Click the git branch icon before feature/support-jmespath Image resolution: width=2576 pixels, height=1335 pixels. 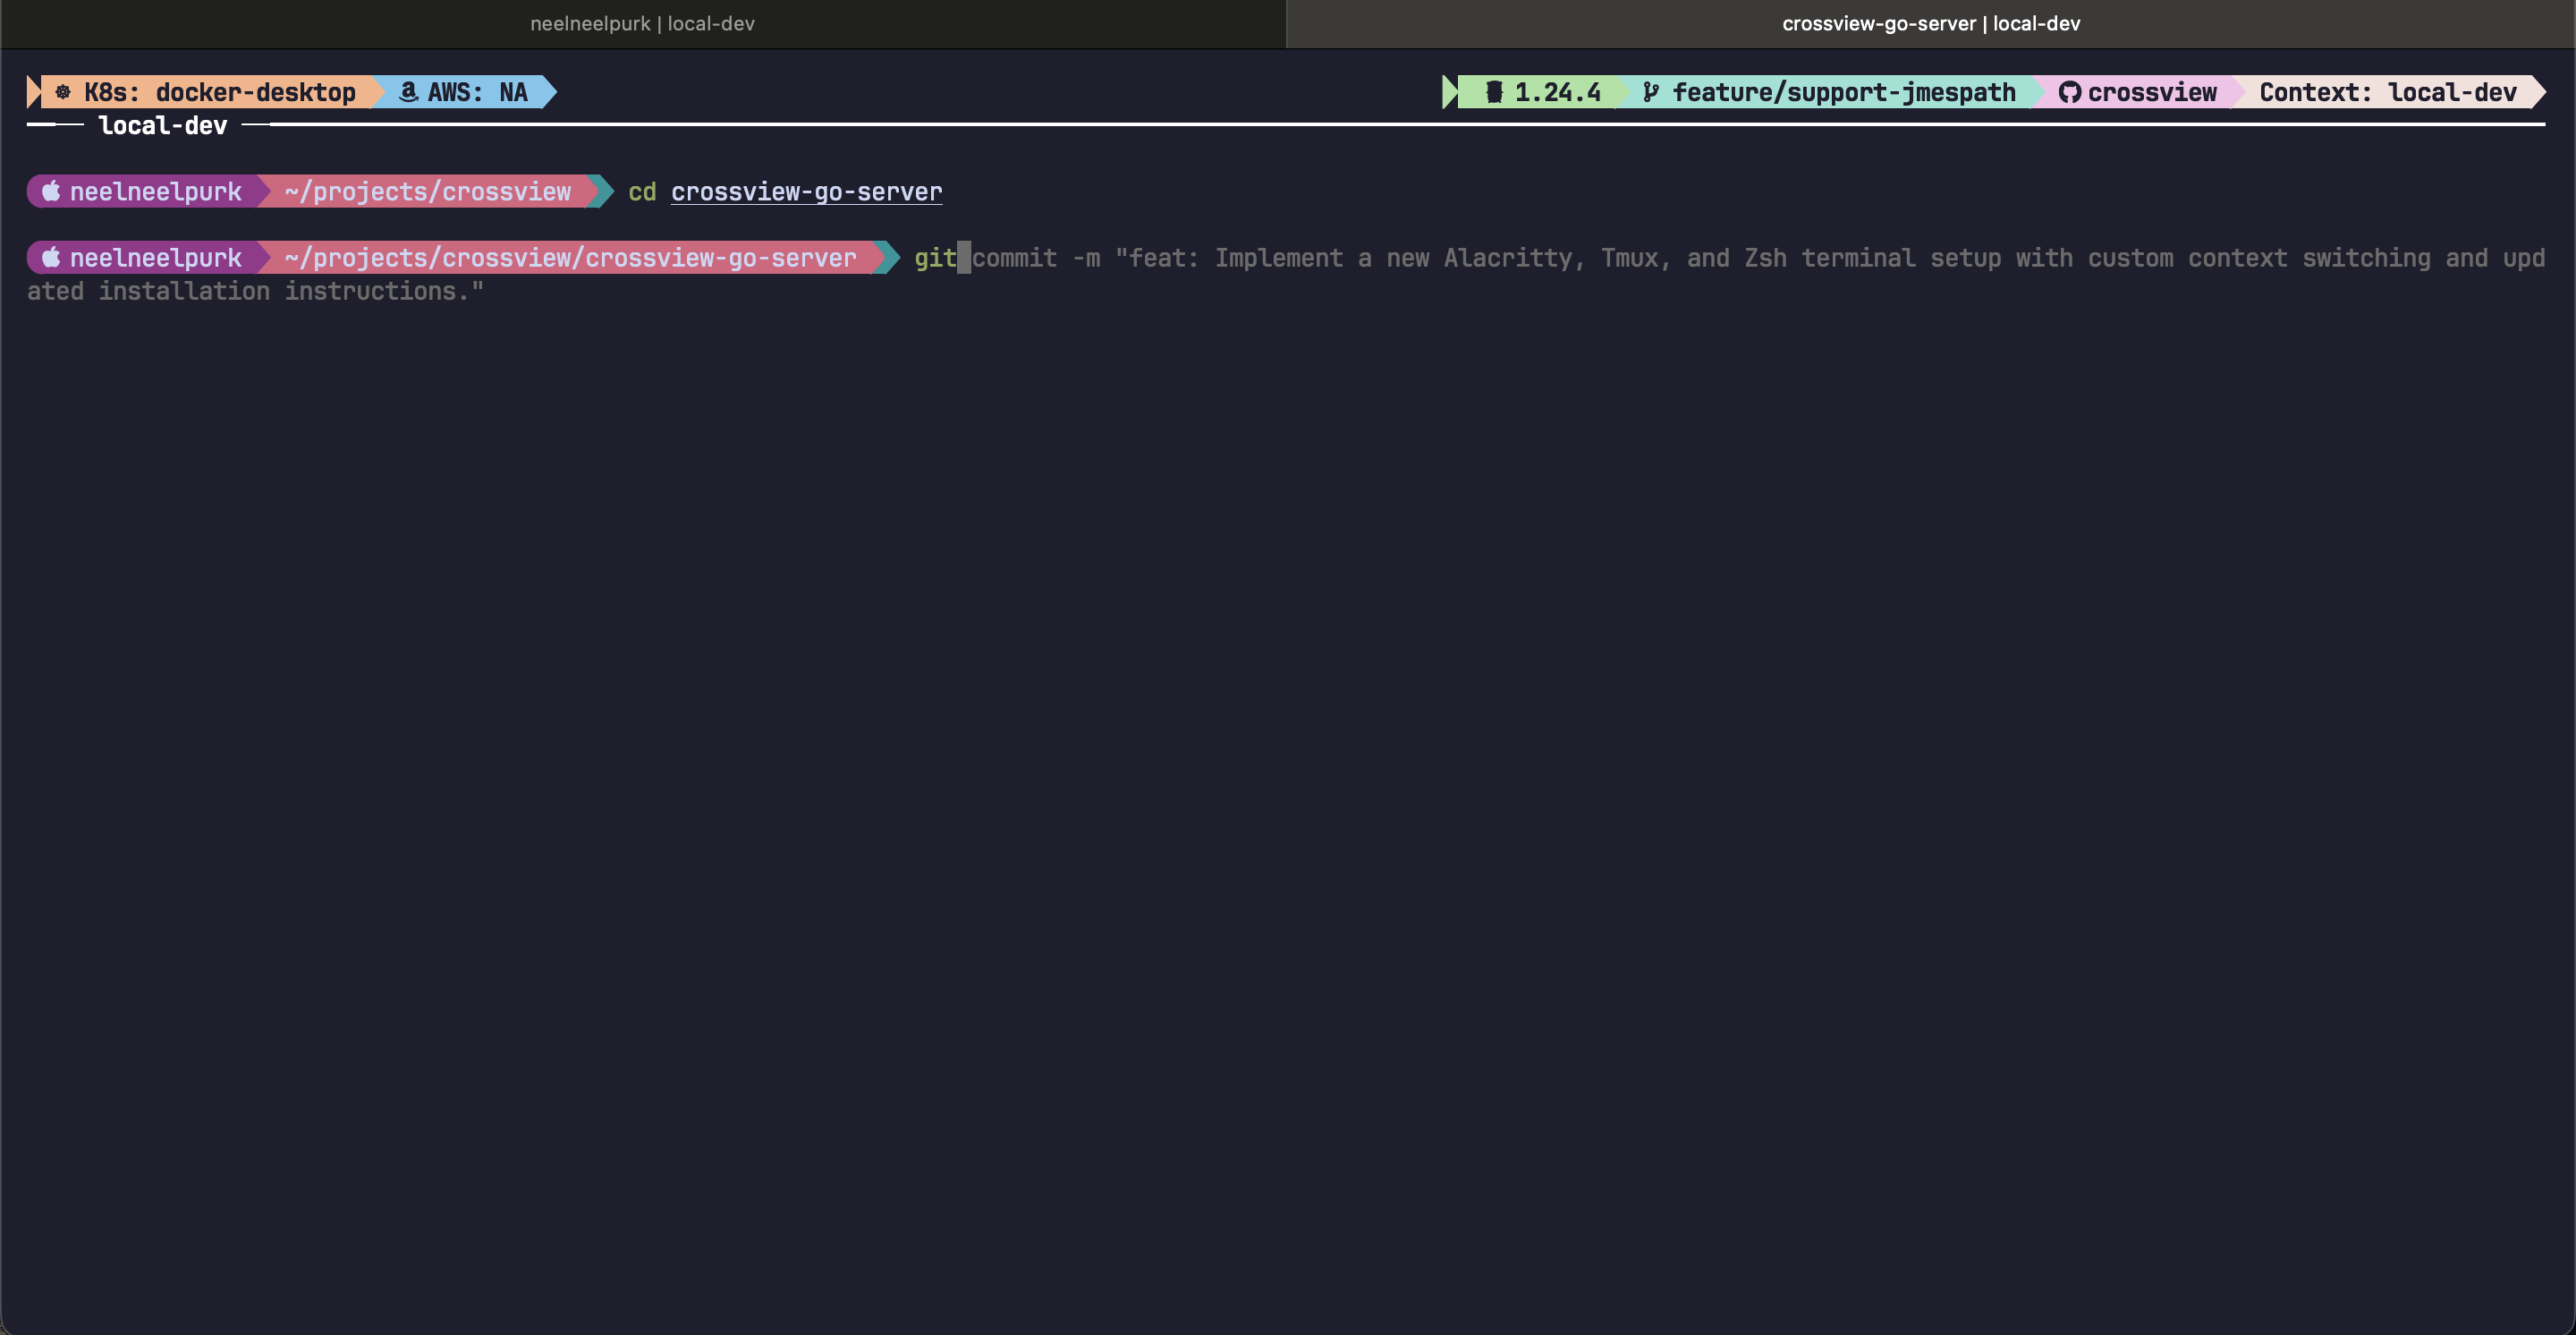click(1652, 92)
